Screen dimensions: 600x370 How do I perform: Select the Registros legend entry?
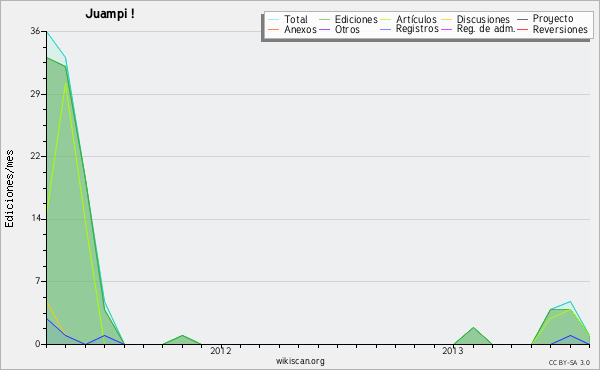click(x=417, y=29)
